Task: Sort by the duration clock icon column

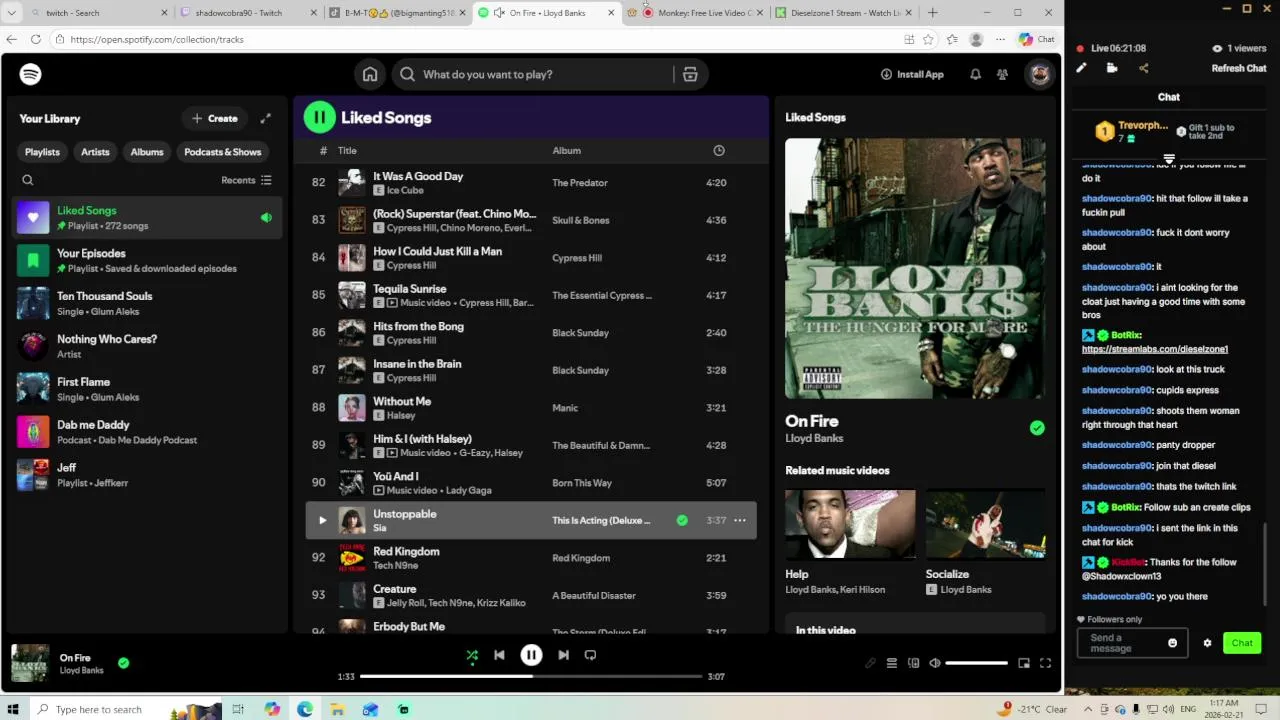Action: pyautogui.click(x=718, y=150)
